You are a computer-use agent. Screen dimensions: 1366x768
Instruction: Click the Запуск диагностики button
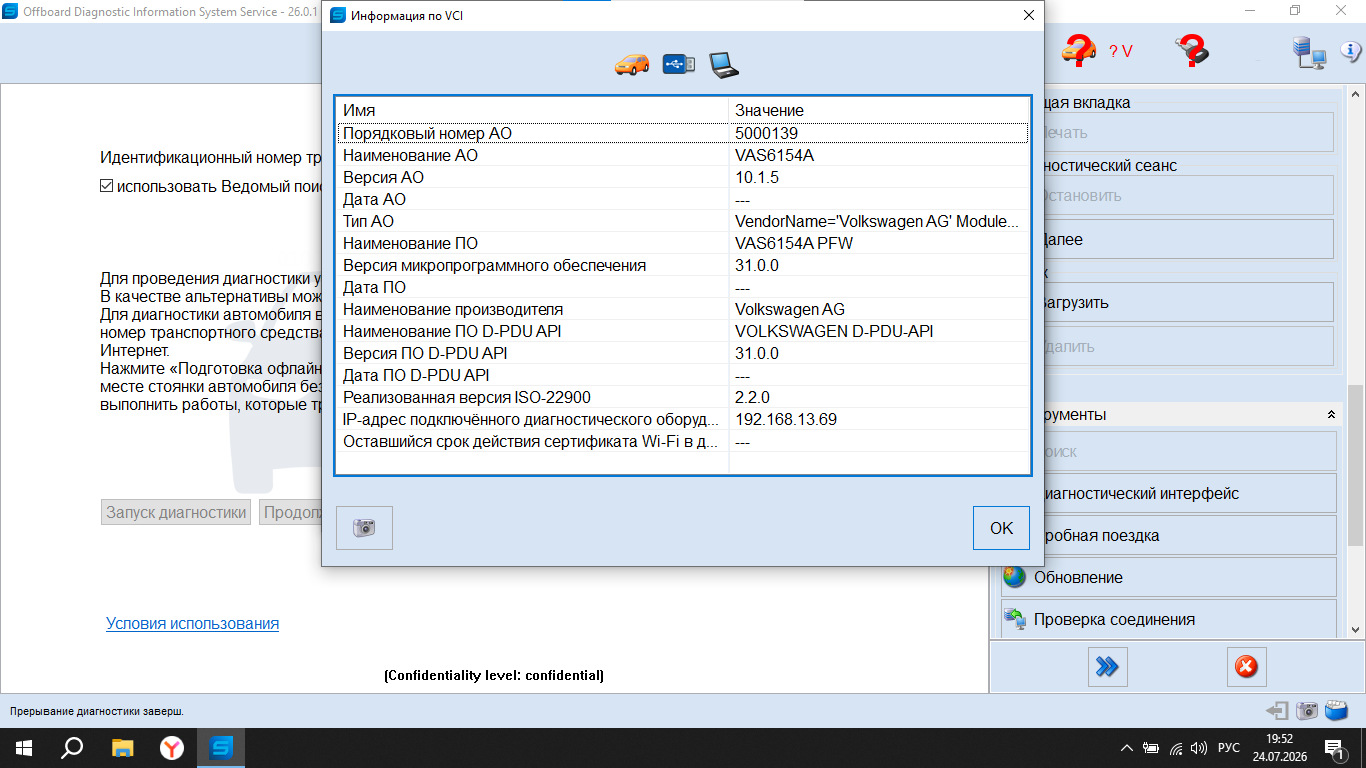[176, 512]
